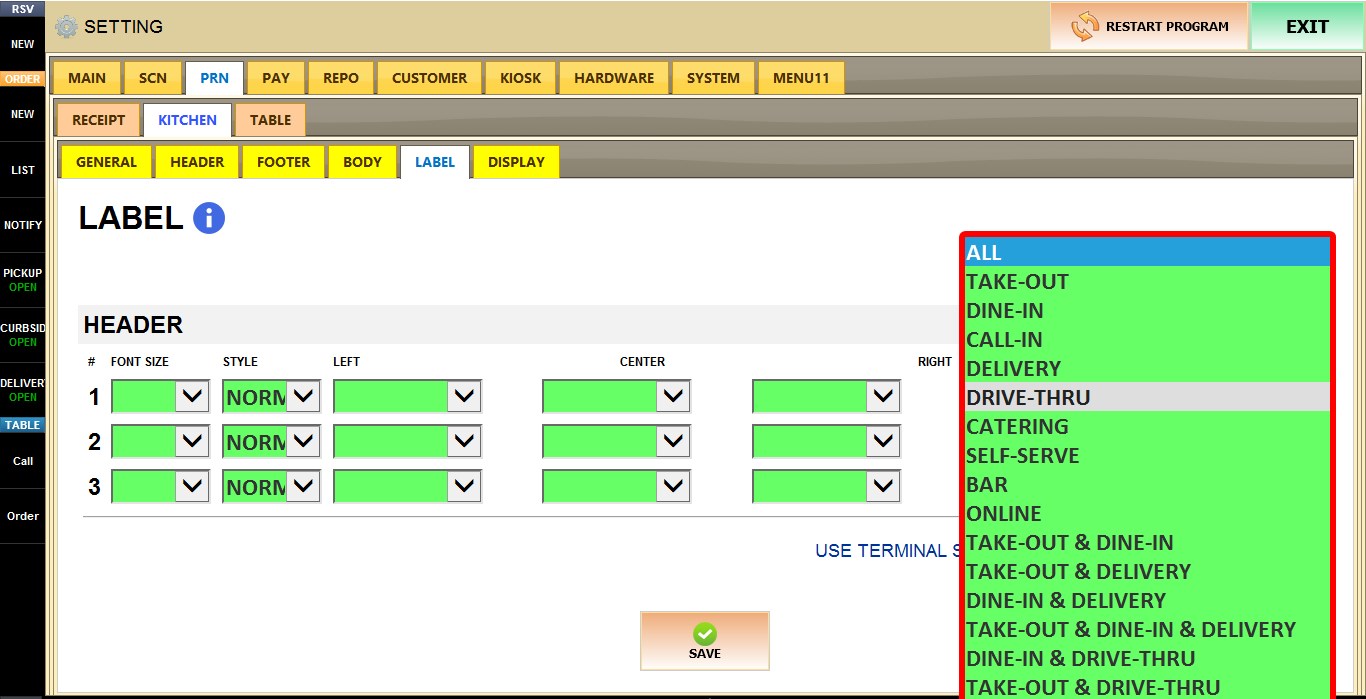Choose BAR from the list
The image size is (1366, 699).
click(1147, 485)
